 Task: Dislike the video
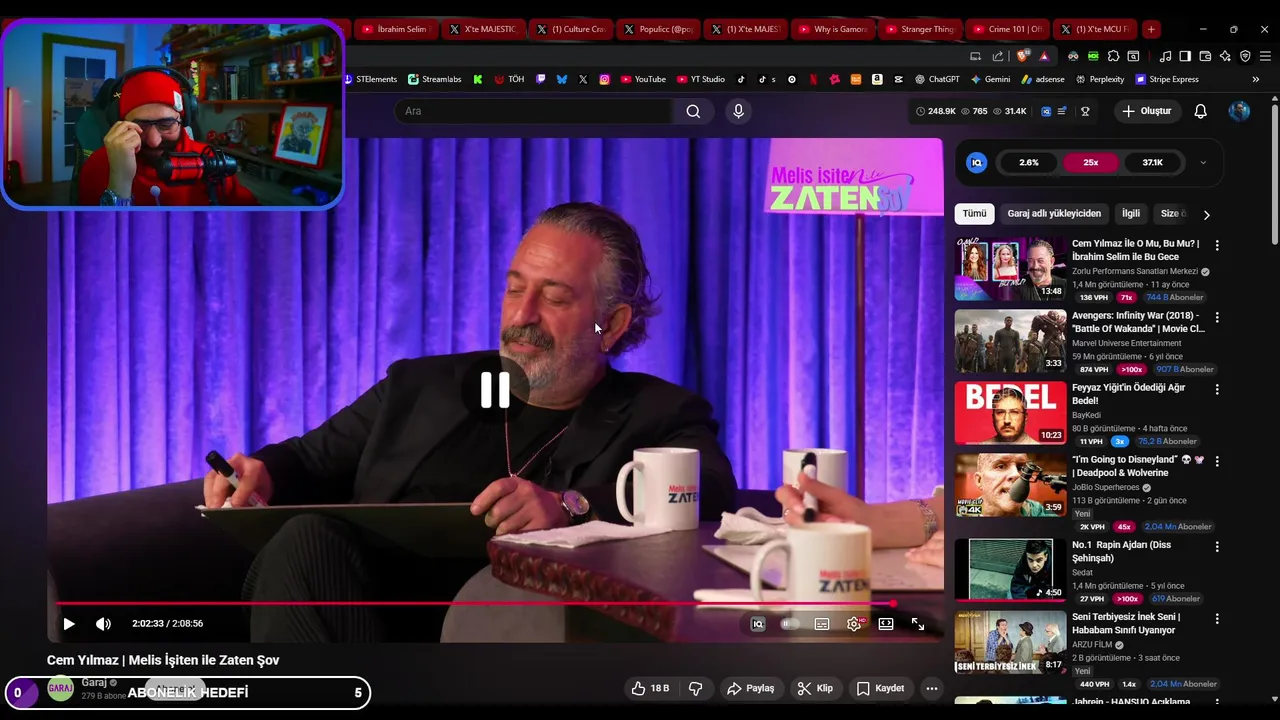(696, 688)
